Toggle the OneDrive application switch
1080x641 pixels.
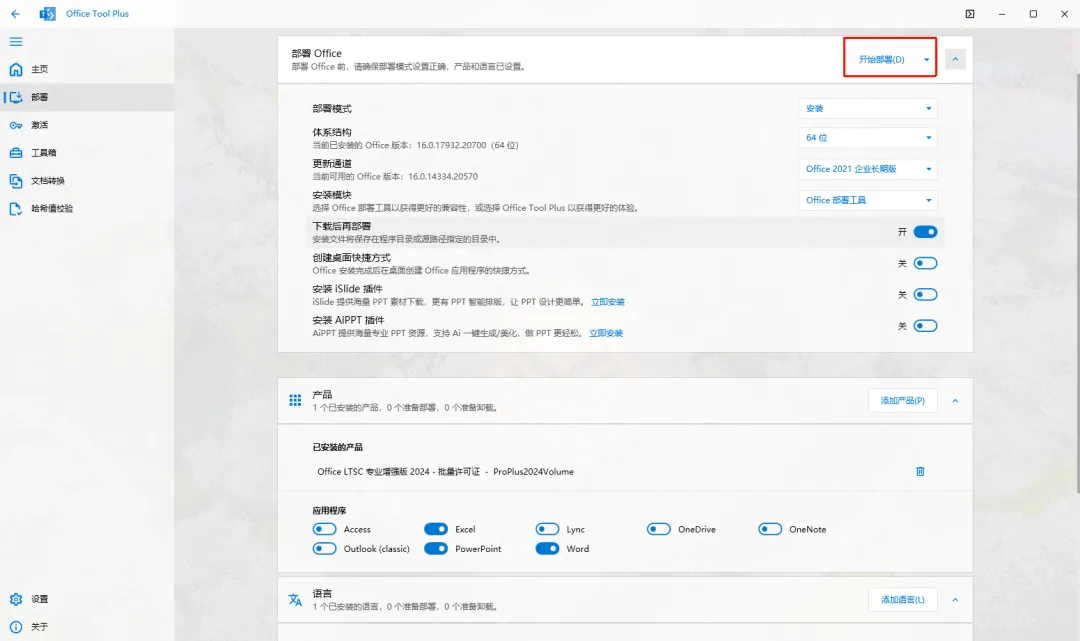[658, 529]
